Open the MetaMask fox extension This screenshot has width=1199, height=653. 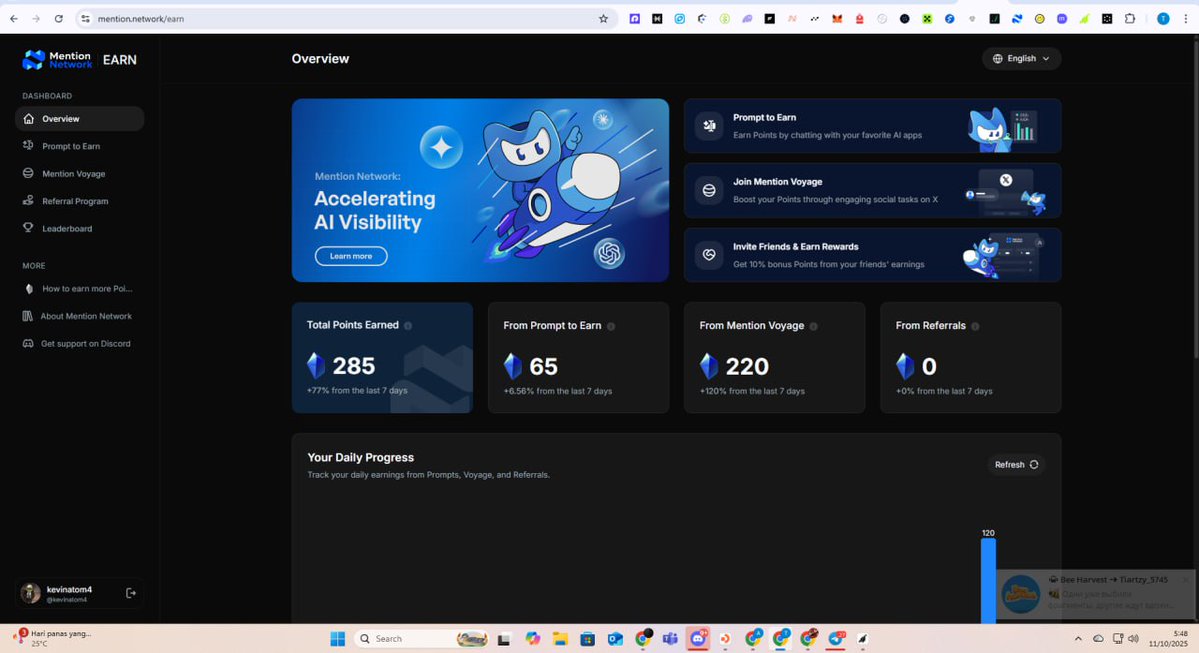click(837, 18)
